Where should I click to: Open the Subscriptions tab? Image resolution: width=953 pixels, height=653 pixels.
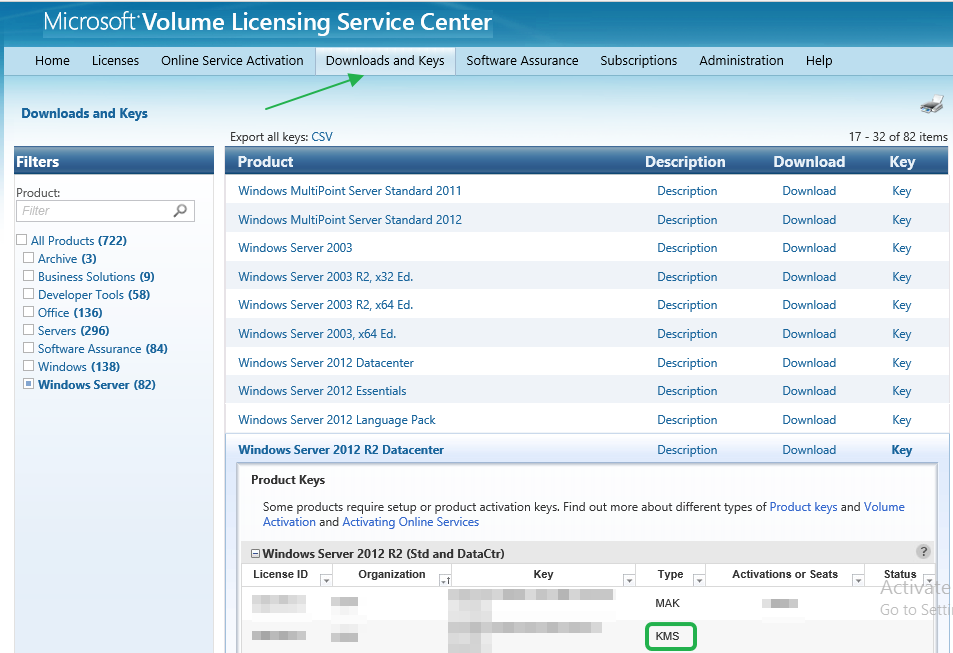(x=639, y=61)
